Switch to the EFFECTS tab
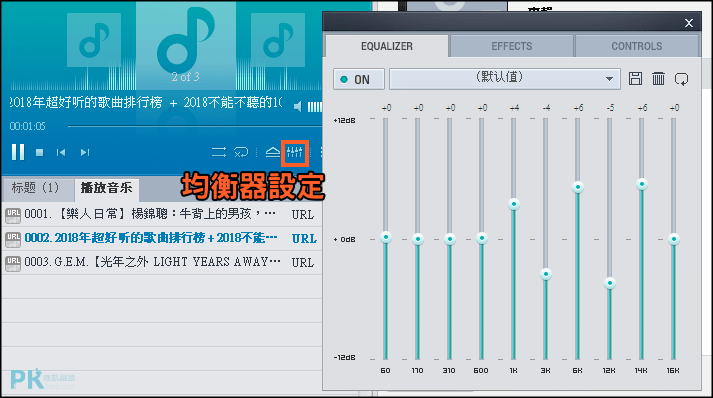The image size is (713, 398). (x=512, y=46)
